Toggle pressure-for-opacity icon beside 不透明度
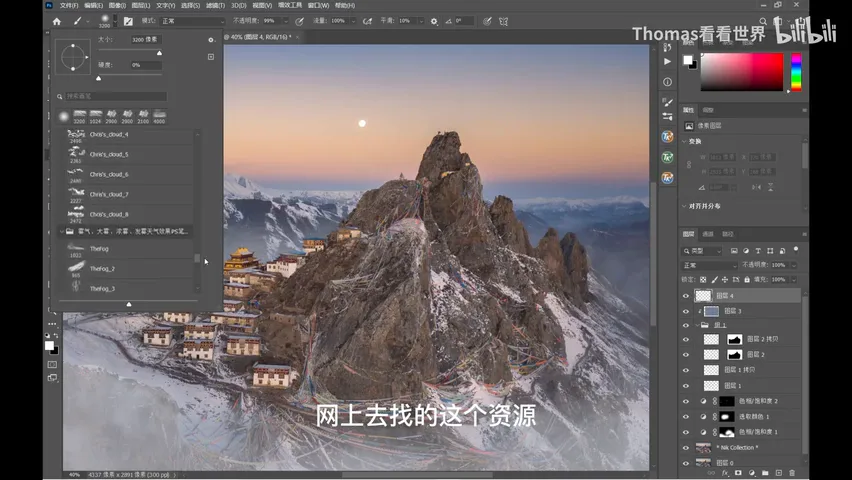The height and width of the screenshot is (480, 852). tap(299, 21)
